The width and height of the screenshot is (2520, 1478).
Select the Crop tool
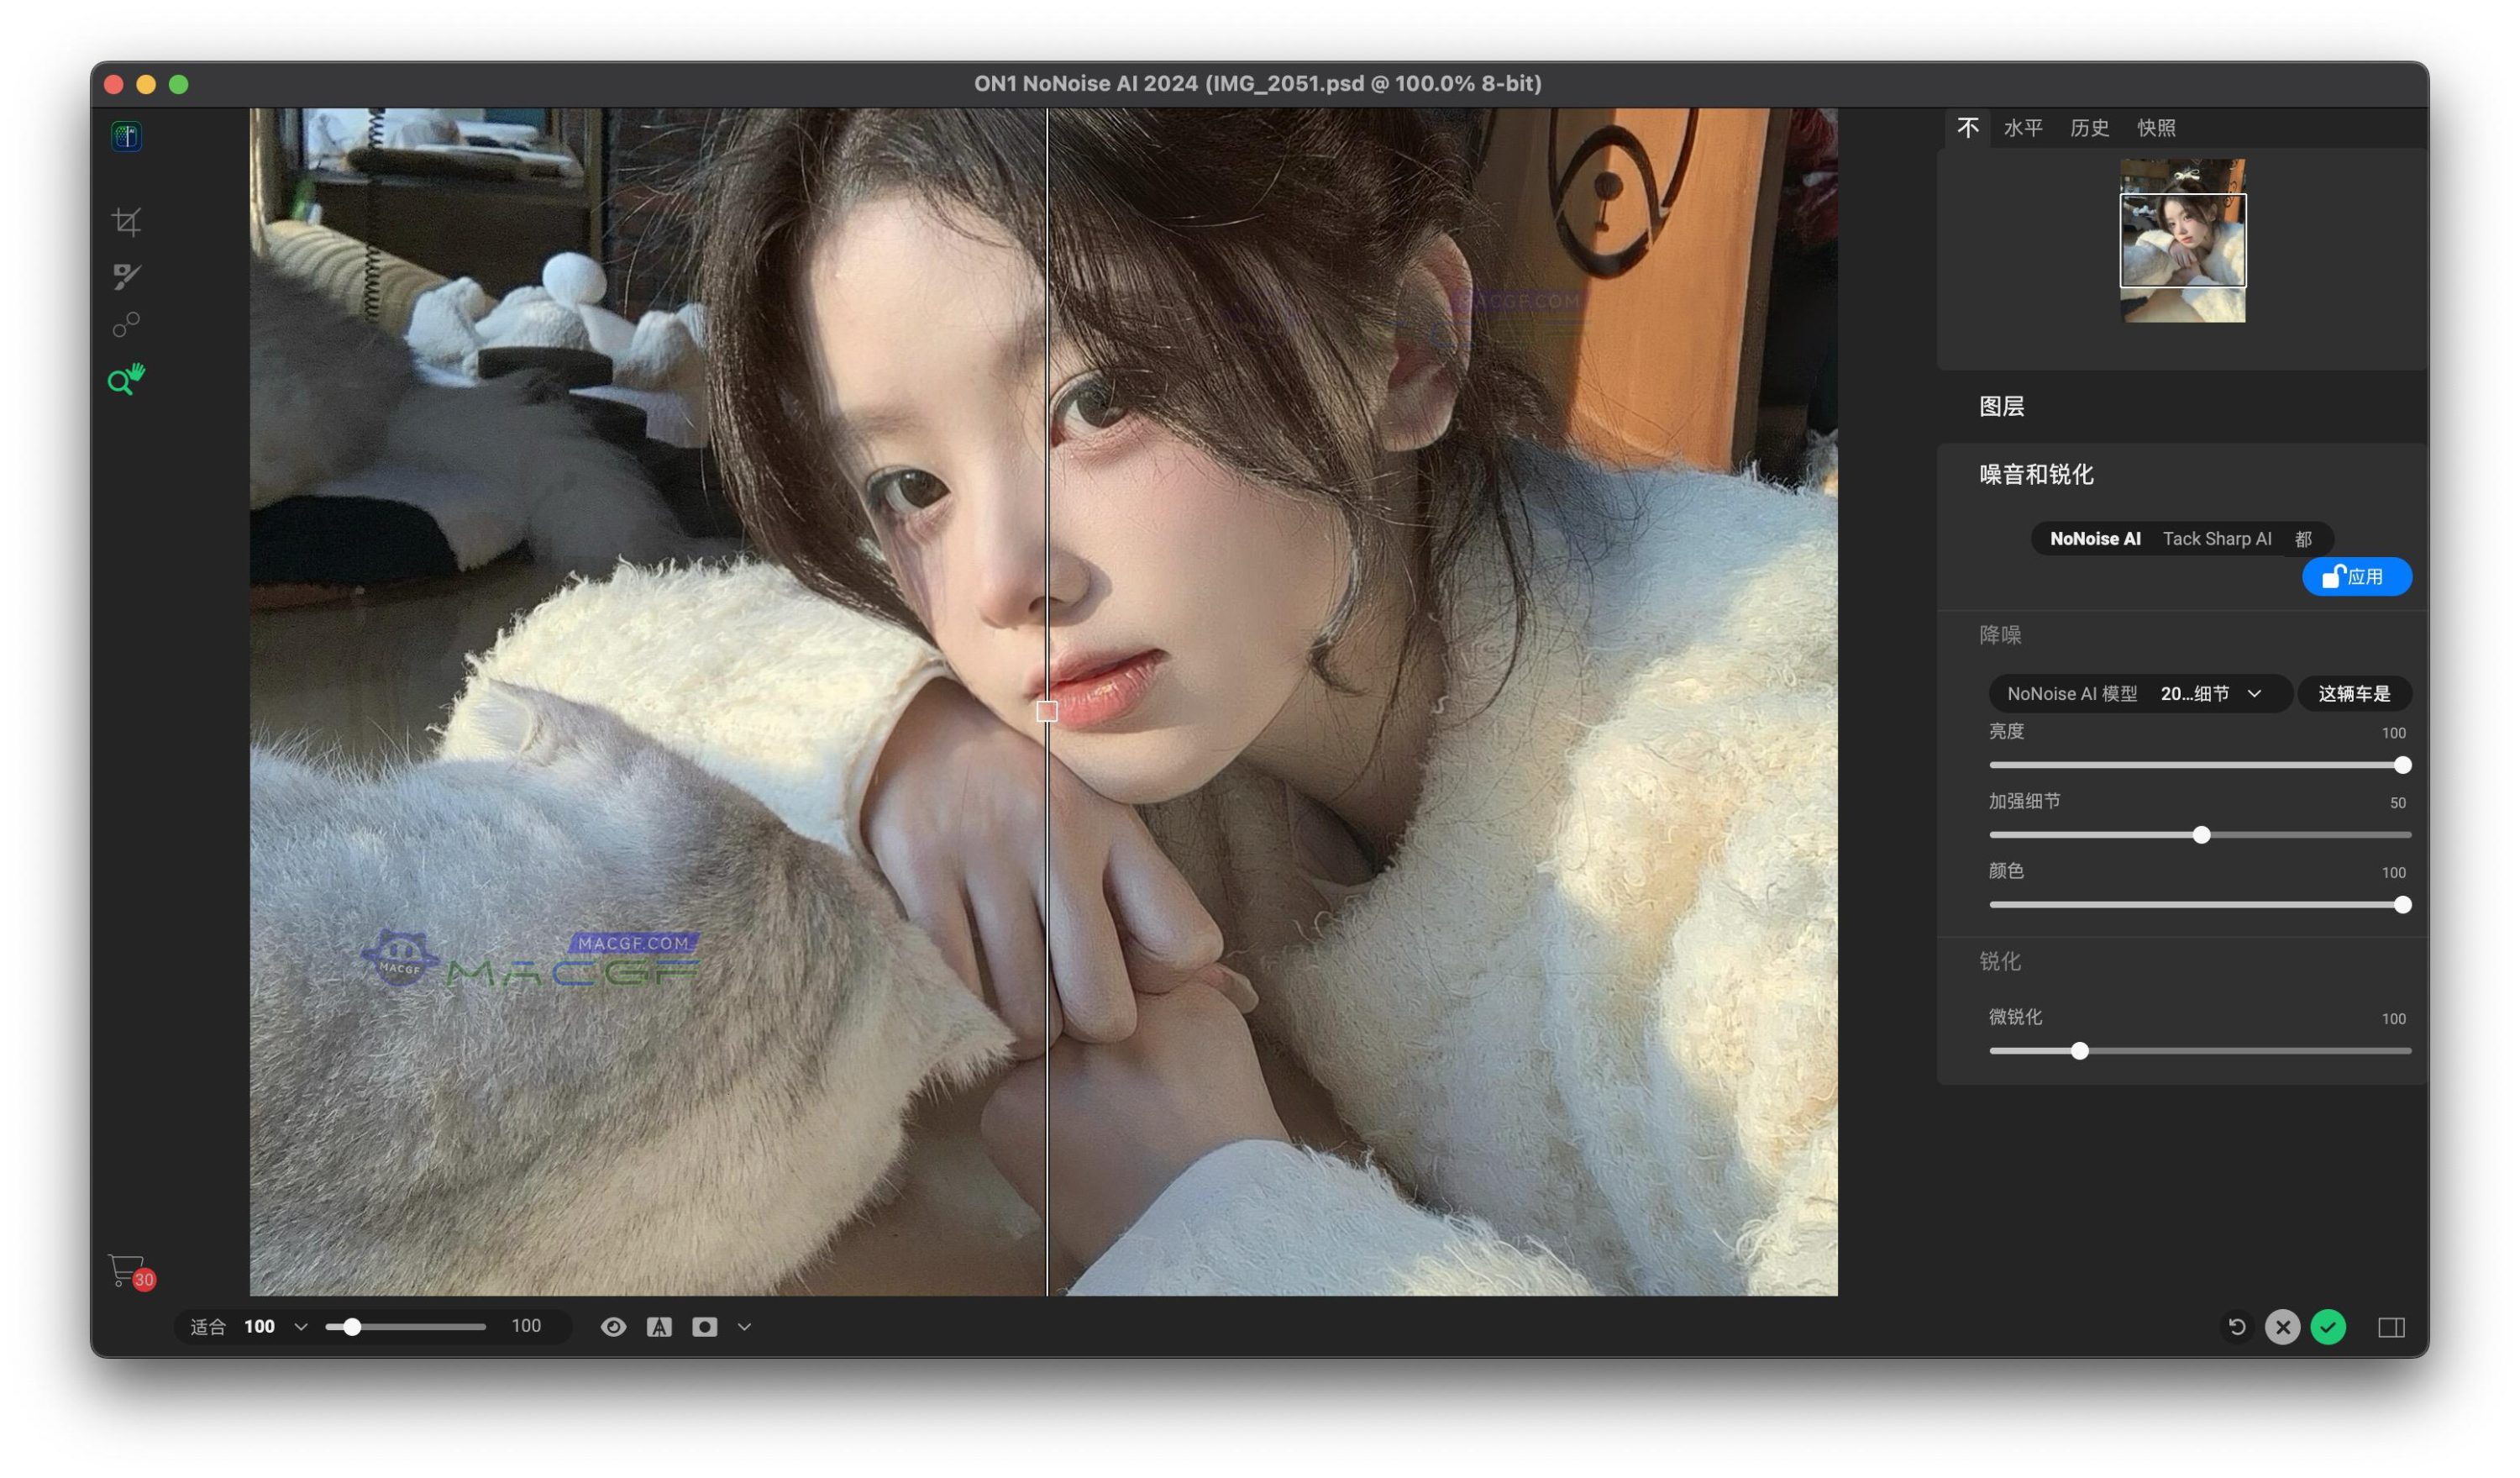tap(126, 221)
